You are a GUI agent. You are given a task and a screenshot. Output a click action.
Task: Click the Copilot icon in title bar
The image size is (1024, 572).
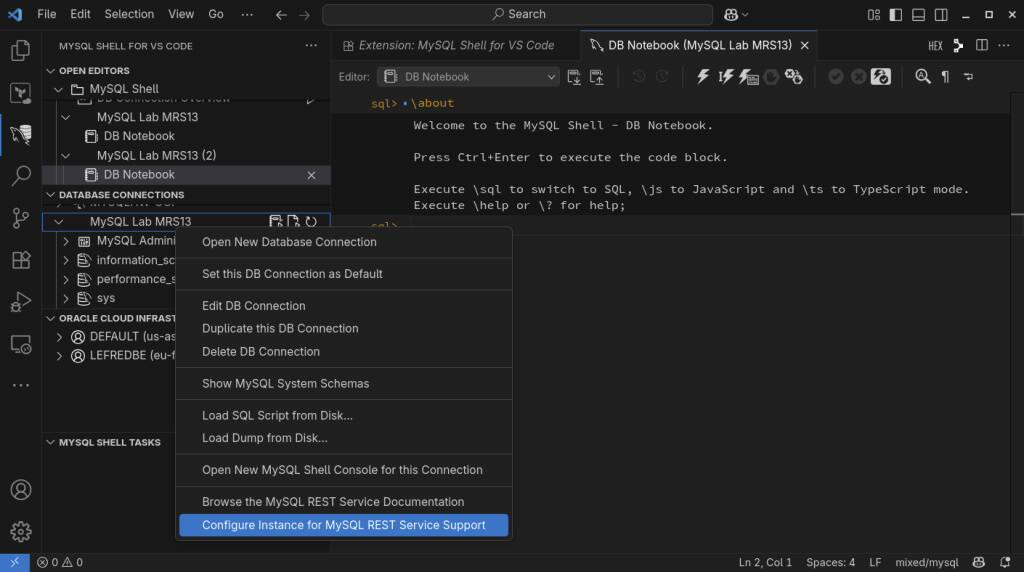tap(731, 14)
